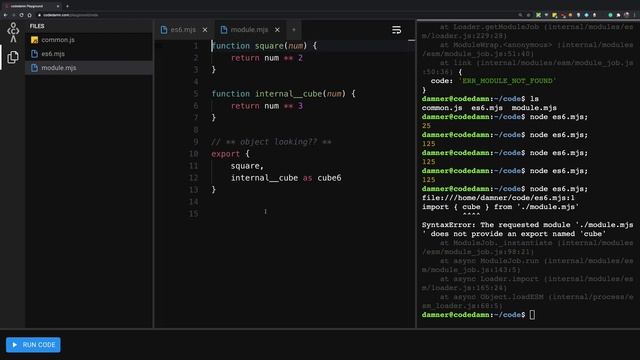
Task: Click the browser home button
Action: [29, 15]
